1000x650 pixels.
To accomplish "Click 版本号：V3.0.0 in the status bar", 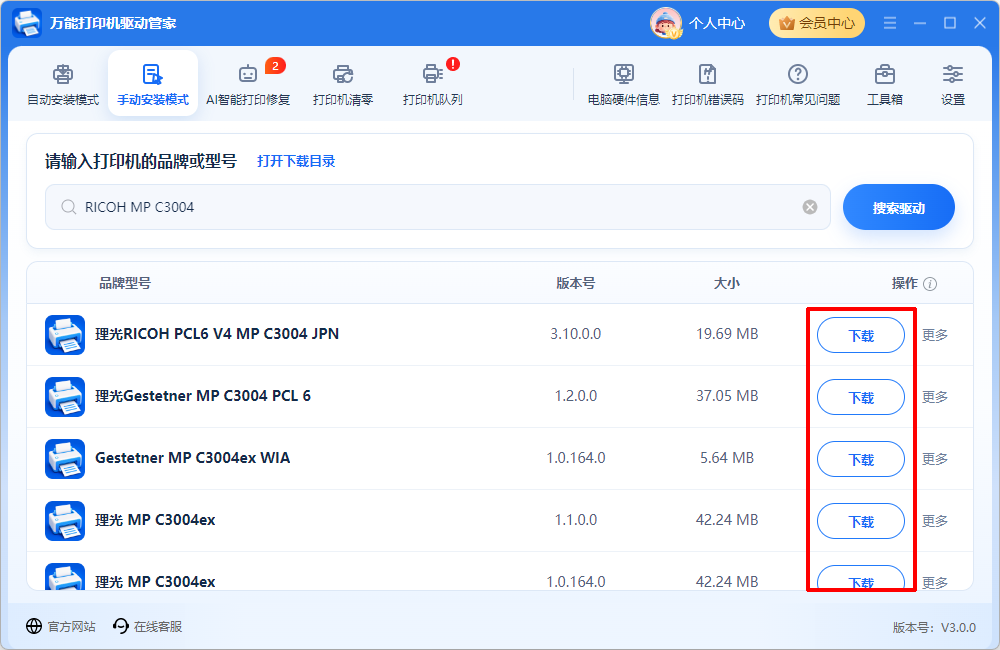I will (934, 627).
